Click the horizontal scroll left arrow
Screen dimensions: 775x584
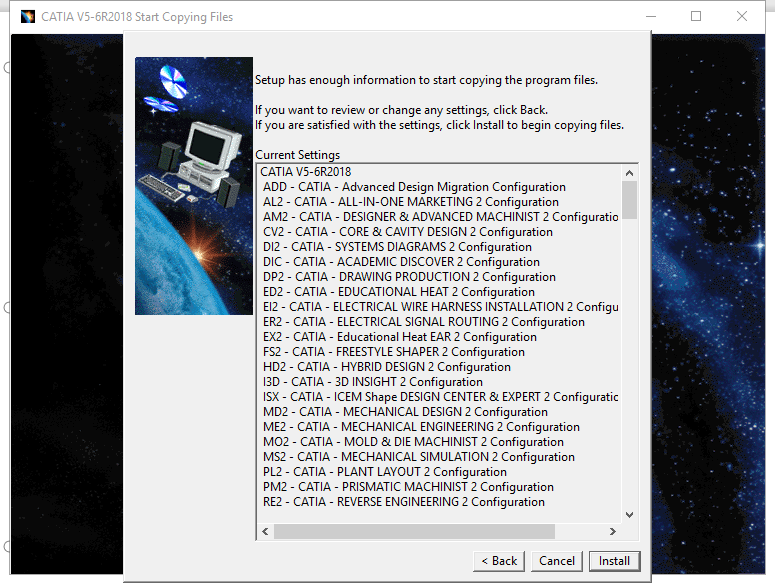(265, 532)
